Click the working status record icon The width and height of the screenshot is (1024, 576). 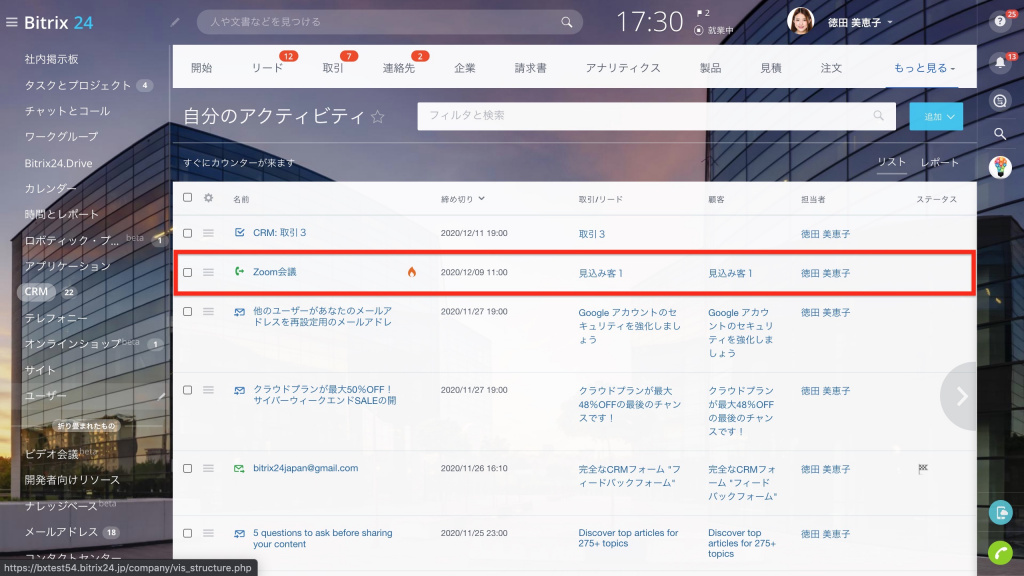pyautogui.click(x=699, y=30)
